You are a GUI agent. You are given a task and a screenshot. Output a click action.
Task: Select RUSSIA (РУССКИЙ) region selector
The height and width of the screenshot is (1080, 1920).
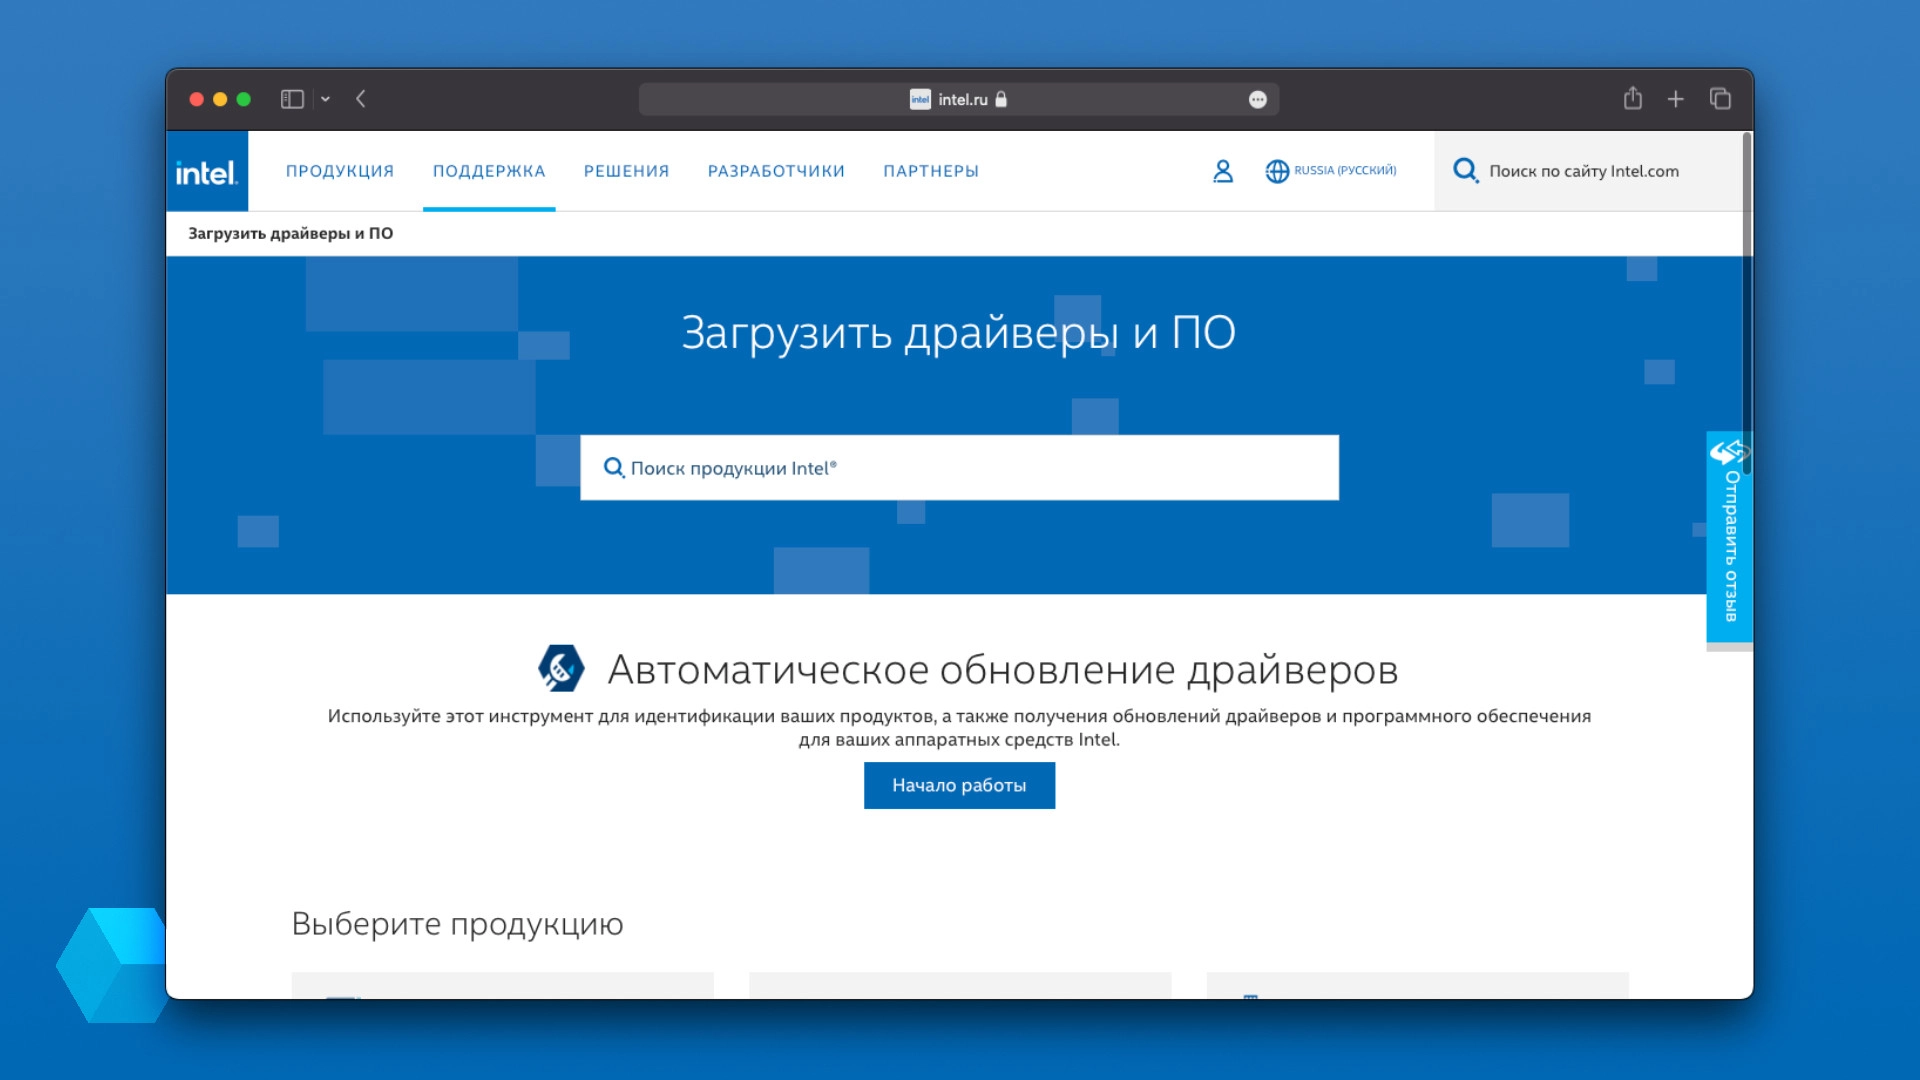coord(1345,171)
